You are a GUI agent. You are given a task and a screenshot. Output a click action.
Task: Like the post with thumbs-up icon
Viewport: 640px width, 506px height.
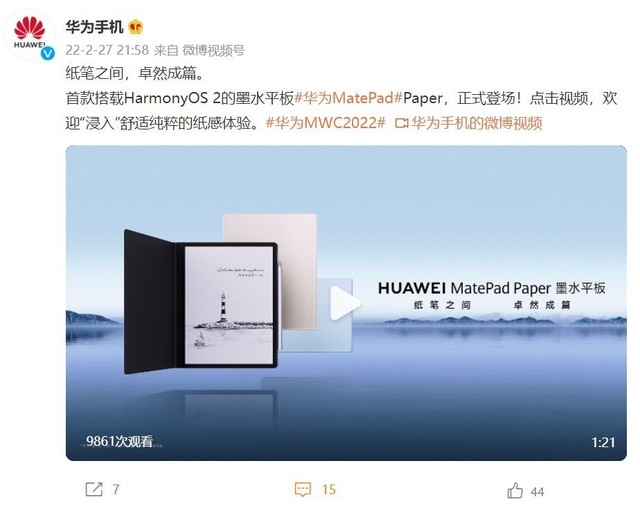[515, 490]
